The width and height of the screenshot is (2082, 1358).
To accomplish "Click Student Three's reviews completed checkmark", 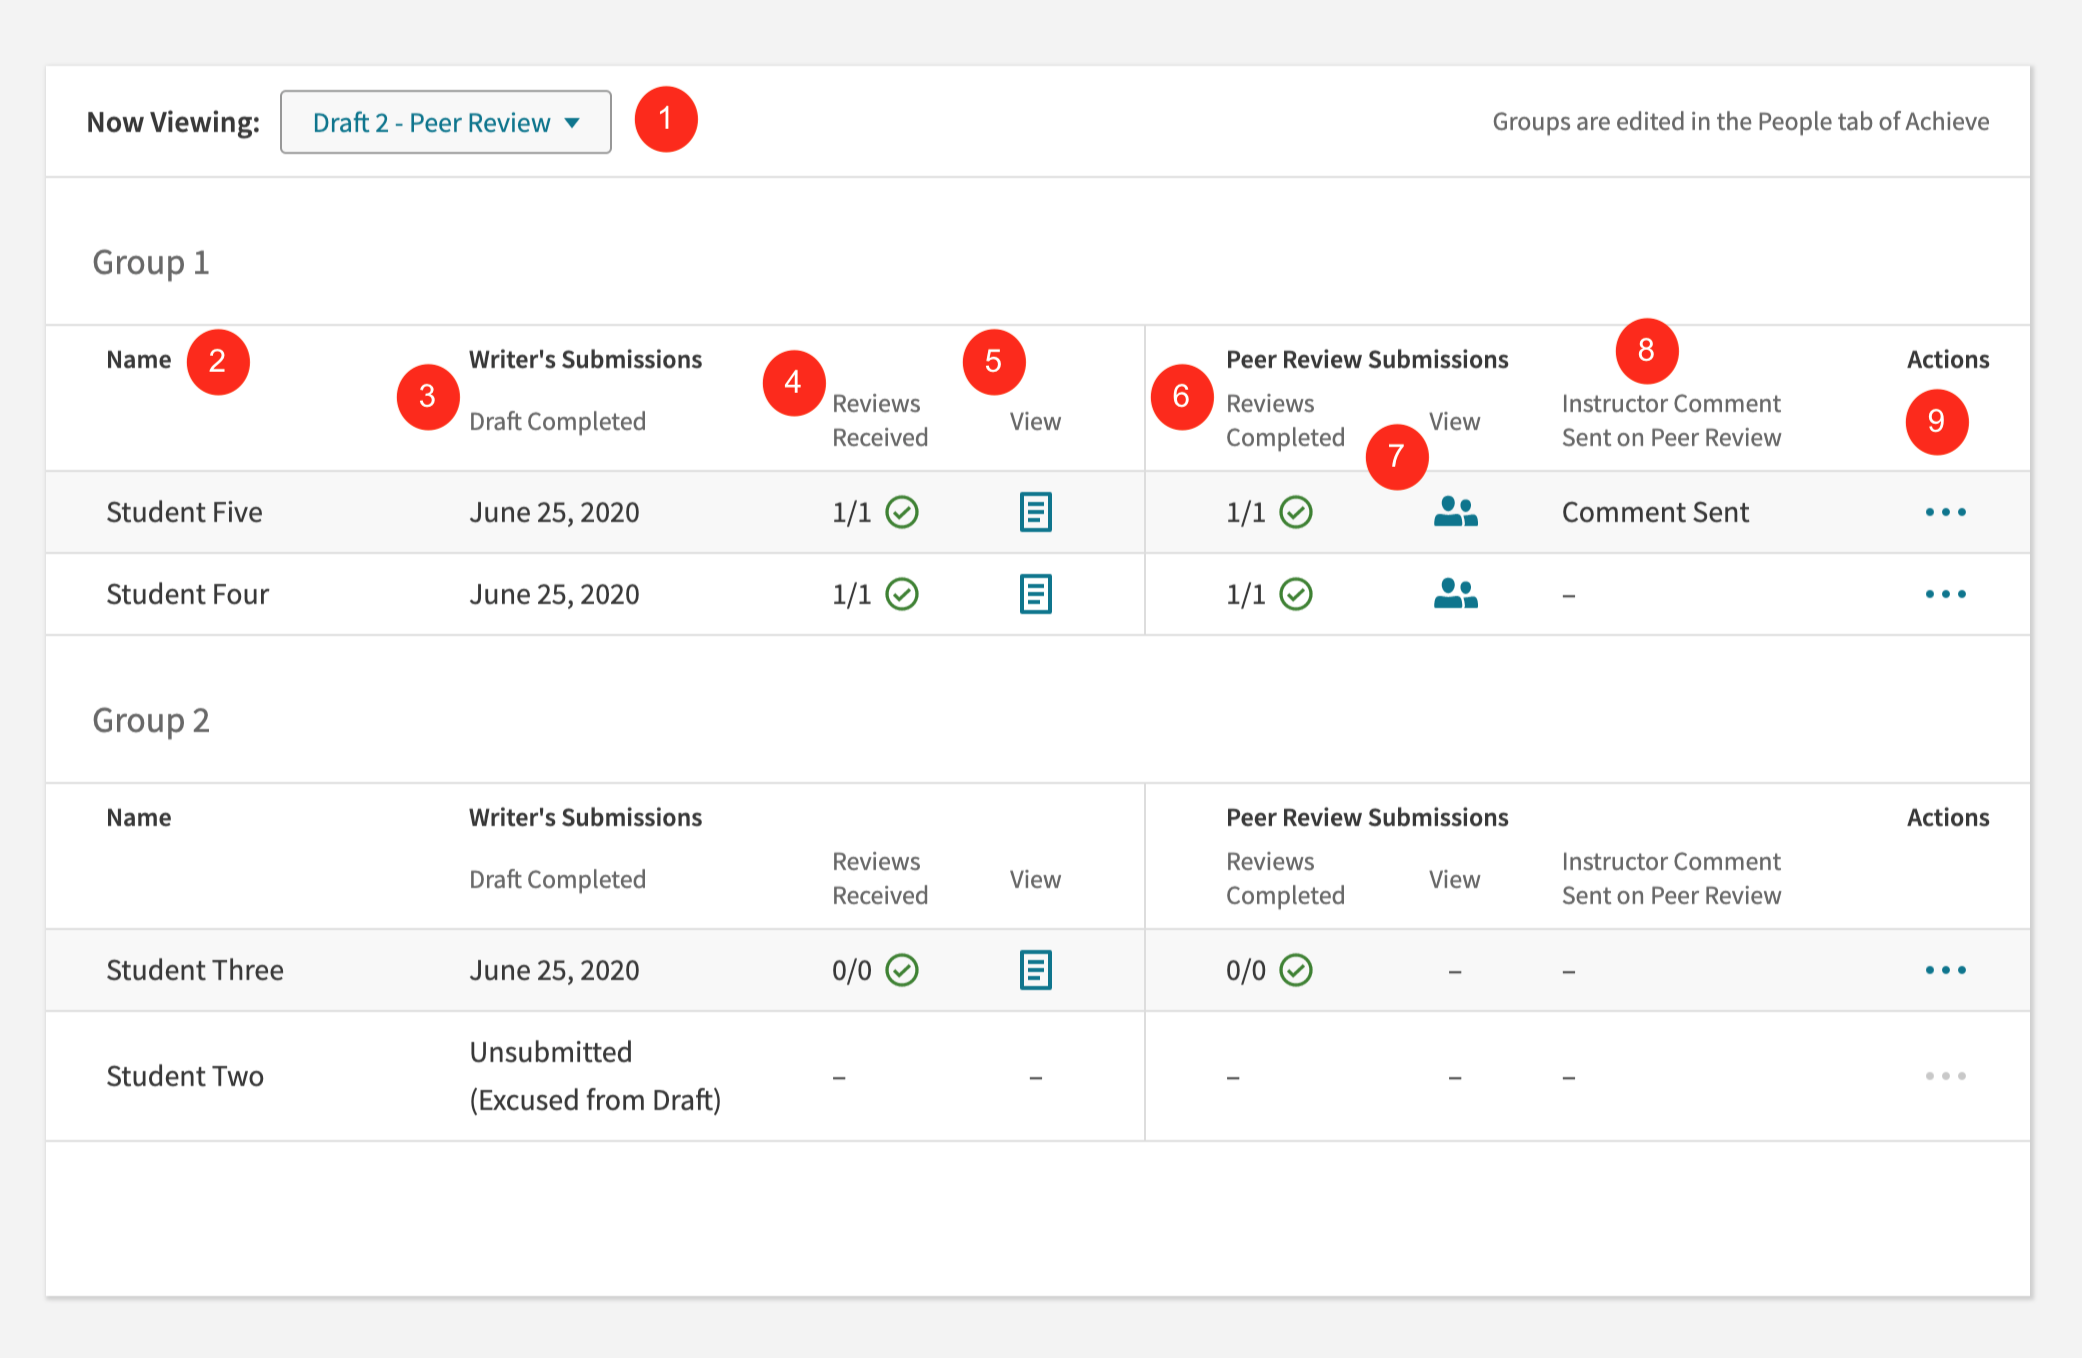I will pyautogui.click(x=1296, y=970).
